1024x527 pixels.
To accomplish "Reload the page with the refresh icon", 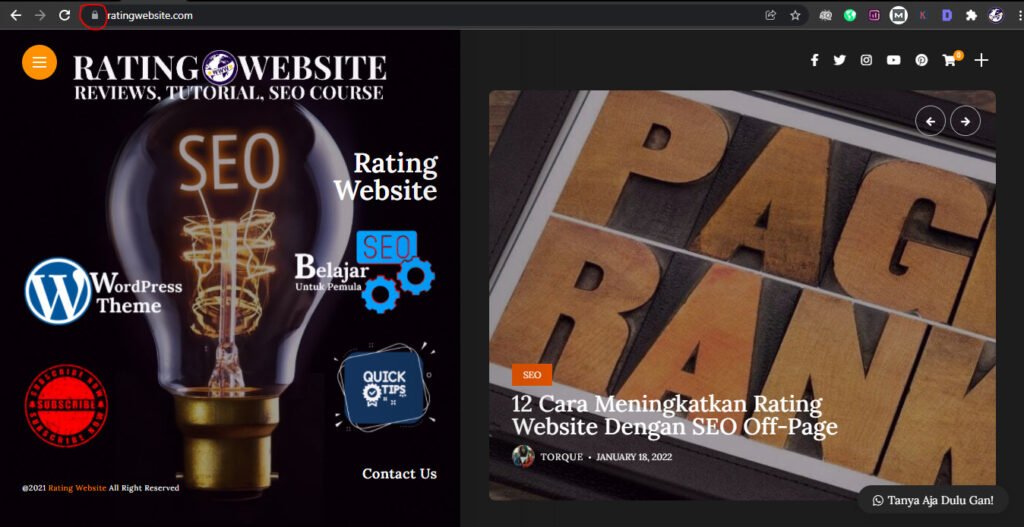I will point(65,15).
